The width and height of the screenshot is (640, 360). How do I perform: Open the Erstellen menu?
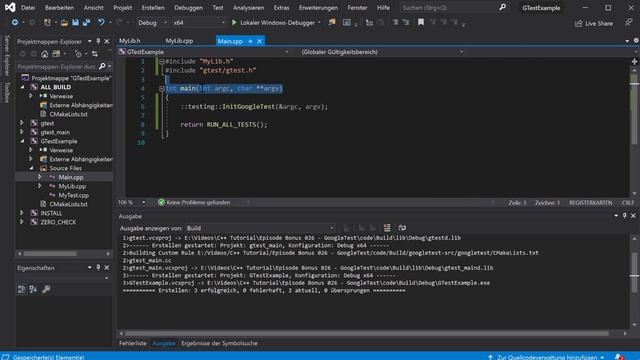coord(153,8)
